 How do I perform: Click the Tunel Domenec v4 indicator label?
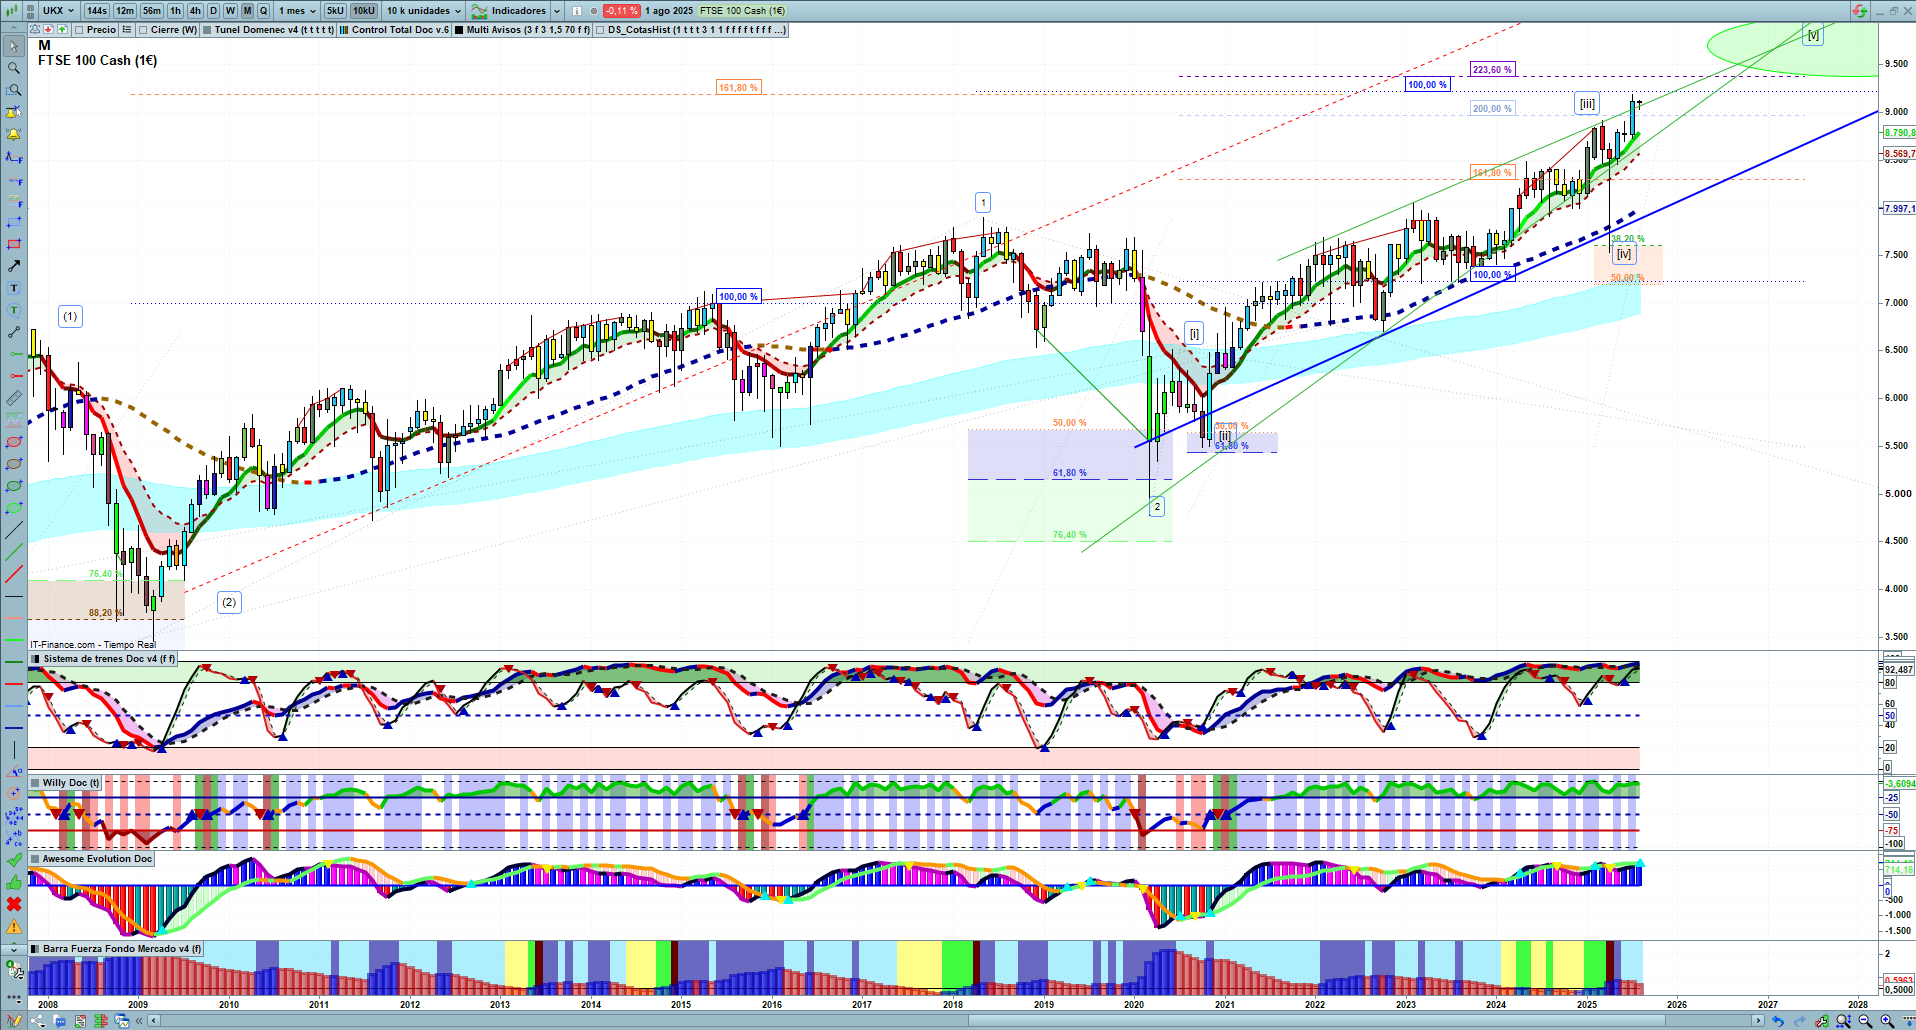(274, 30)
